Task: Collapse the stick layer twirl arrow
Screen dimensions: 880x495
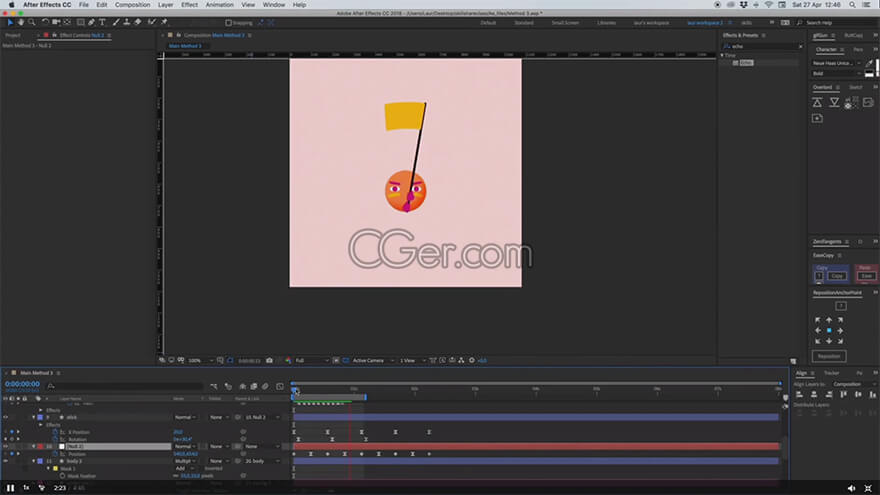Action: click(x=34, y=418)
